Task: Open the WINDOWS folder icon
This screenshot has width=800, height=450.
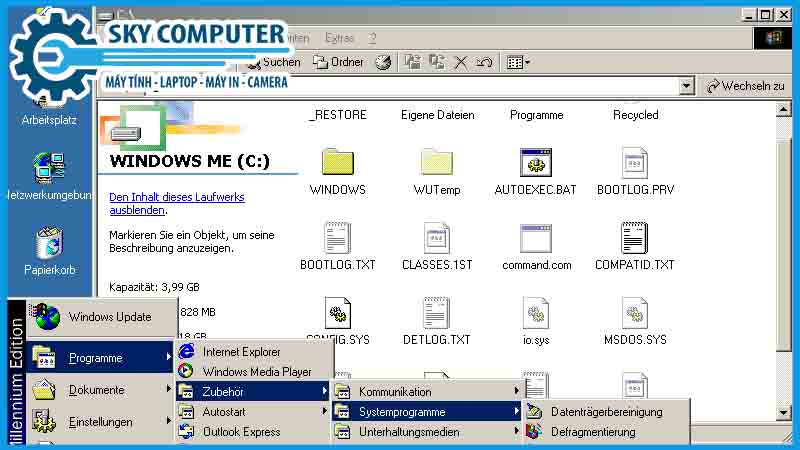Action: [338, 162]
